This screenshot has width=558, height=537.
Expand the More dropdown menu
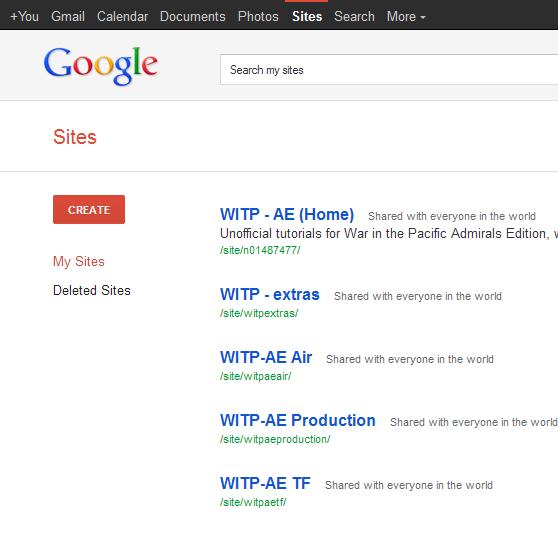coord(406,16)
